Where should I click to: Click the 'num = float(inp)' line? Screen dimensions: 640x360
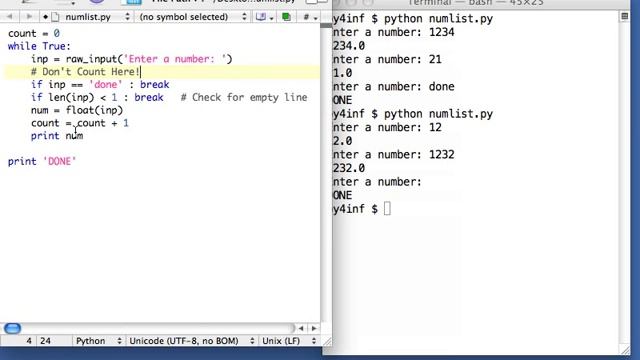tap(77, 110)
